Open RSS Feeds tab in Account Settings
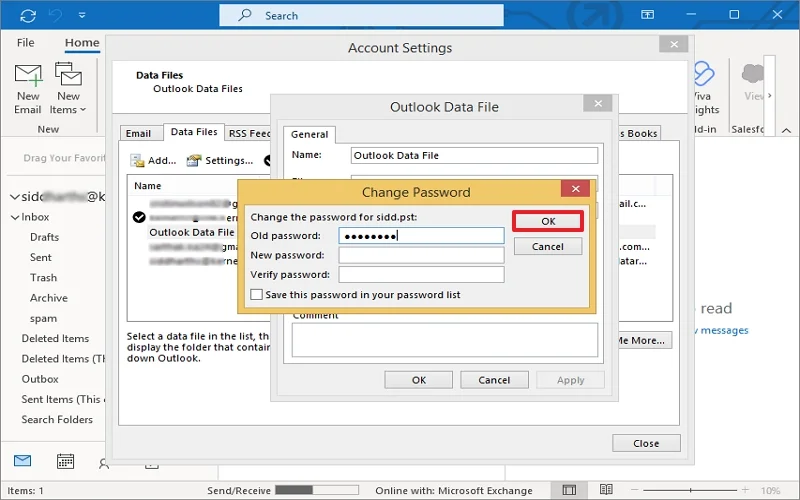The width and height of the screenshot is (800, 500). tap(249, 134)
